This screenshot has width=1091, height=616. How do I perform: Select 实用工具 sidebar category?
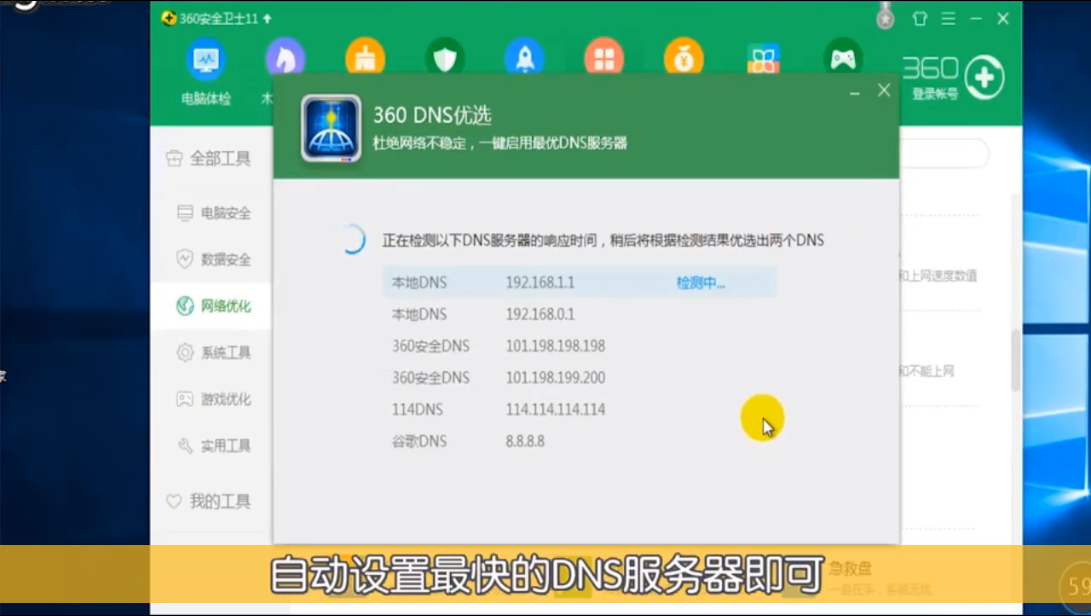214,446
